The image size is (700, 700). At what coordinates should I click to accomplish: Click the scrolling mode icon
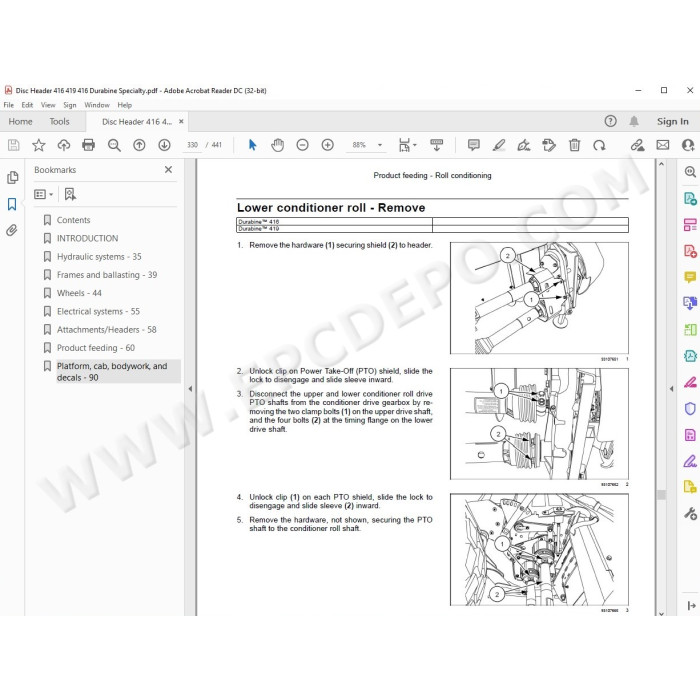(x=436, y=145)
